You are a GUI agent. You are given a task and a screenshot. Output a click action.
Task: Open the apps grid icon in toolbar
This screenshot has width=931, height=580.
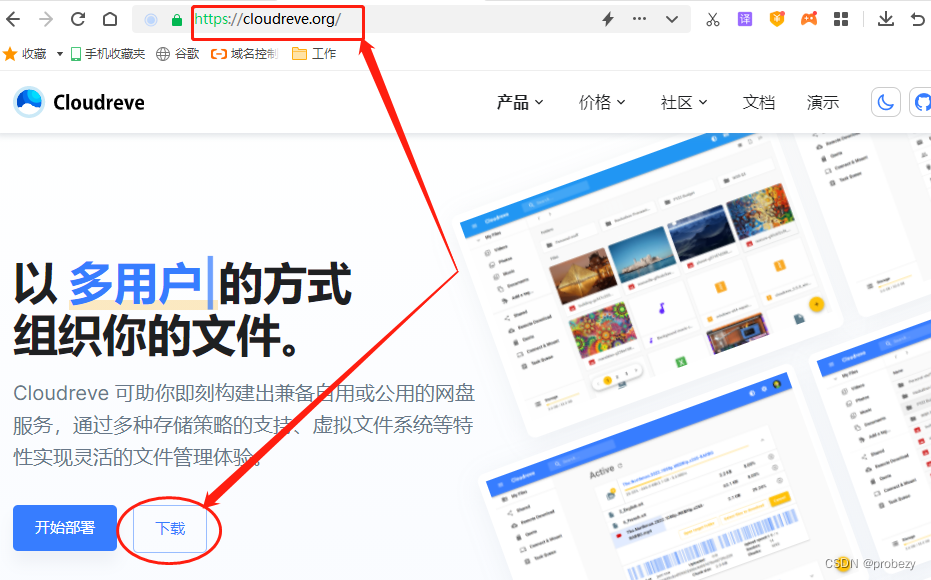[x=843, y=19]
